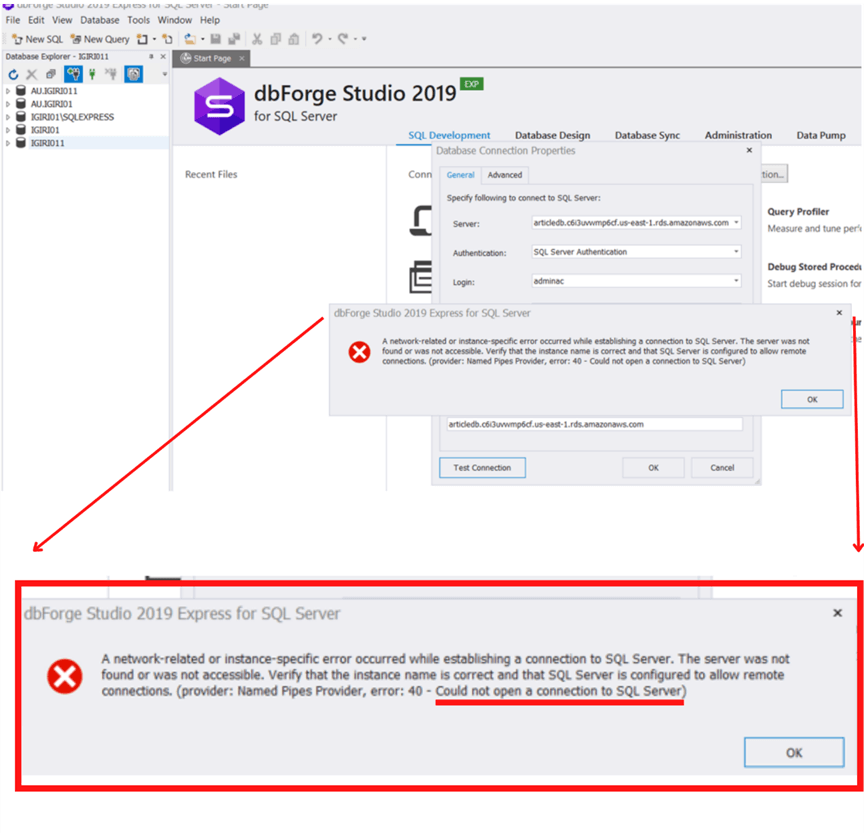
Task: Open the Window menu
Action: pos(175,20)
